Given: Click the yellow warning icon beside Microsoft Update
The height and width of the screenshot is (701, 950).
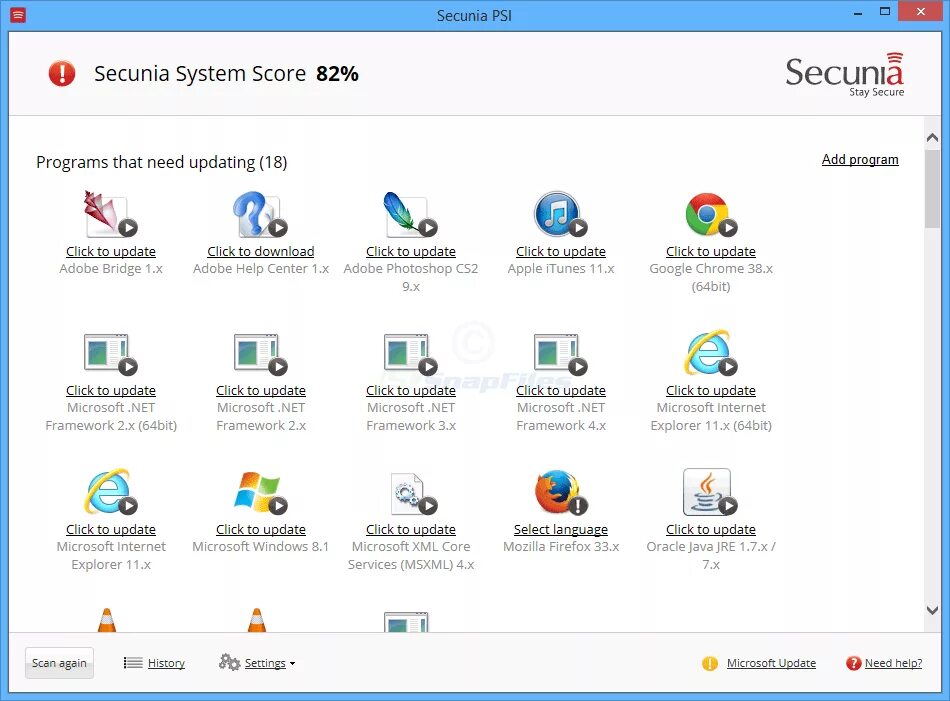Looking at the screenshot, I should [x=709, y=663].
